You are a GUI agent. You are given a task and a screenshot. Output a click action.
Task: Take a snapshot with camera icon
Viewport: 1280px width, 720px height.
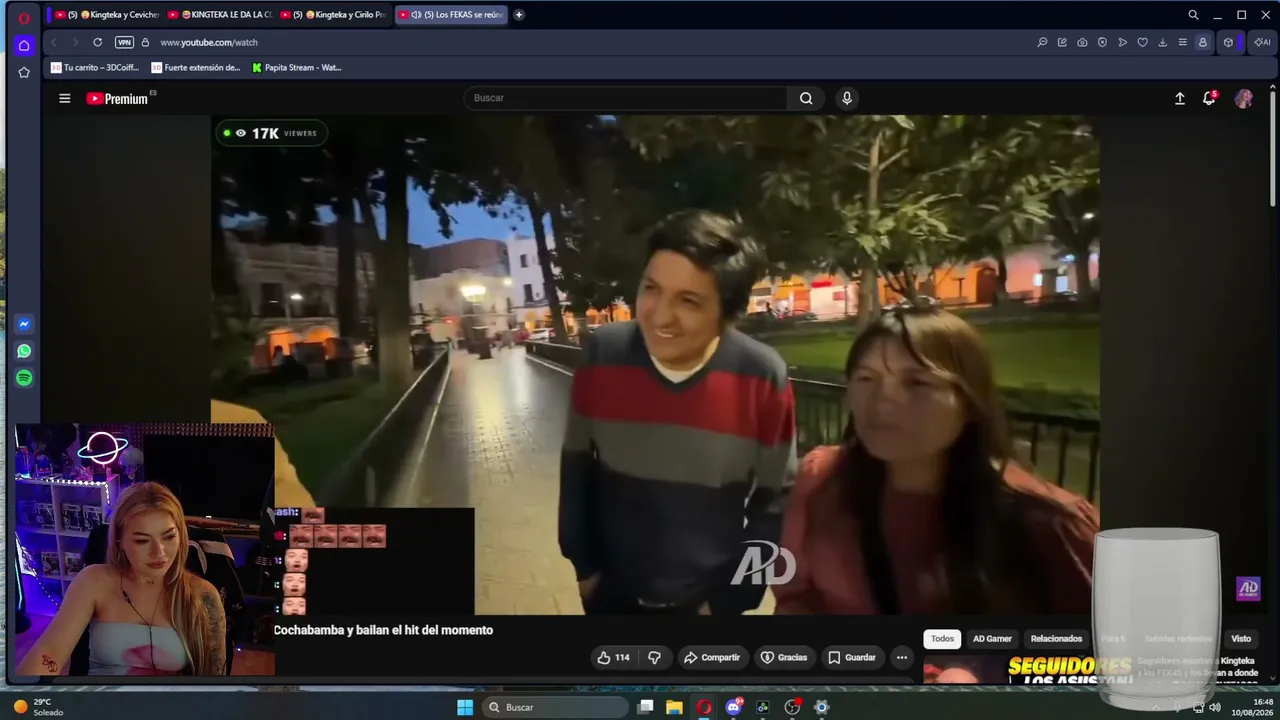point(1082,42)
